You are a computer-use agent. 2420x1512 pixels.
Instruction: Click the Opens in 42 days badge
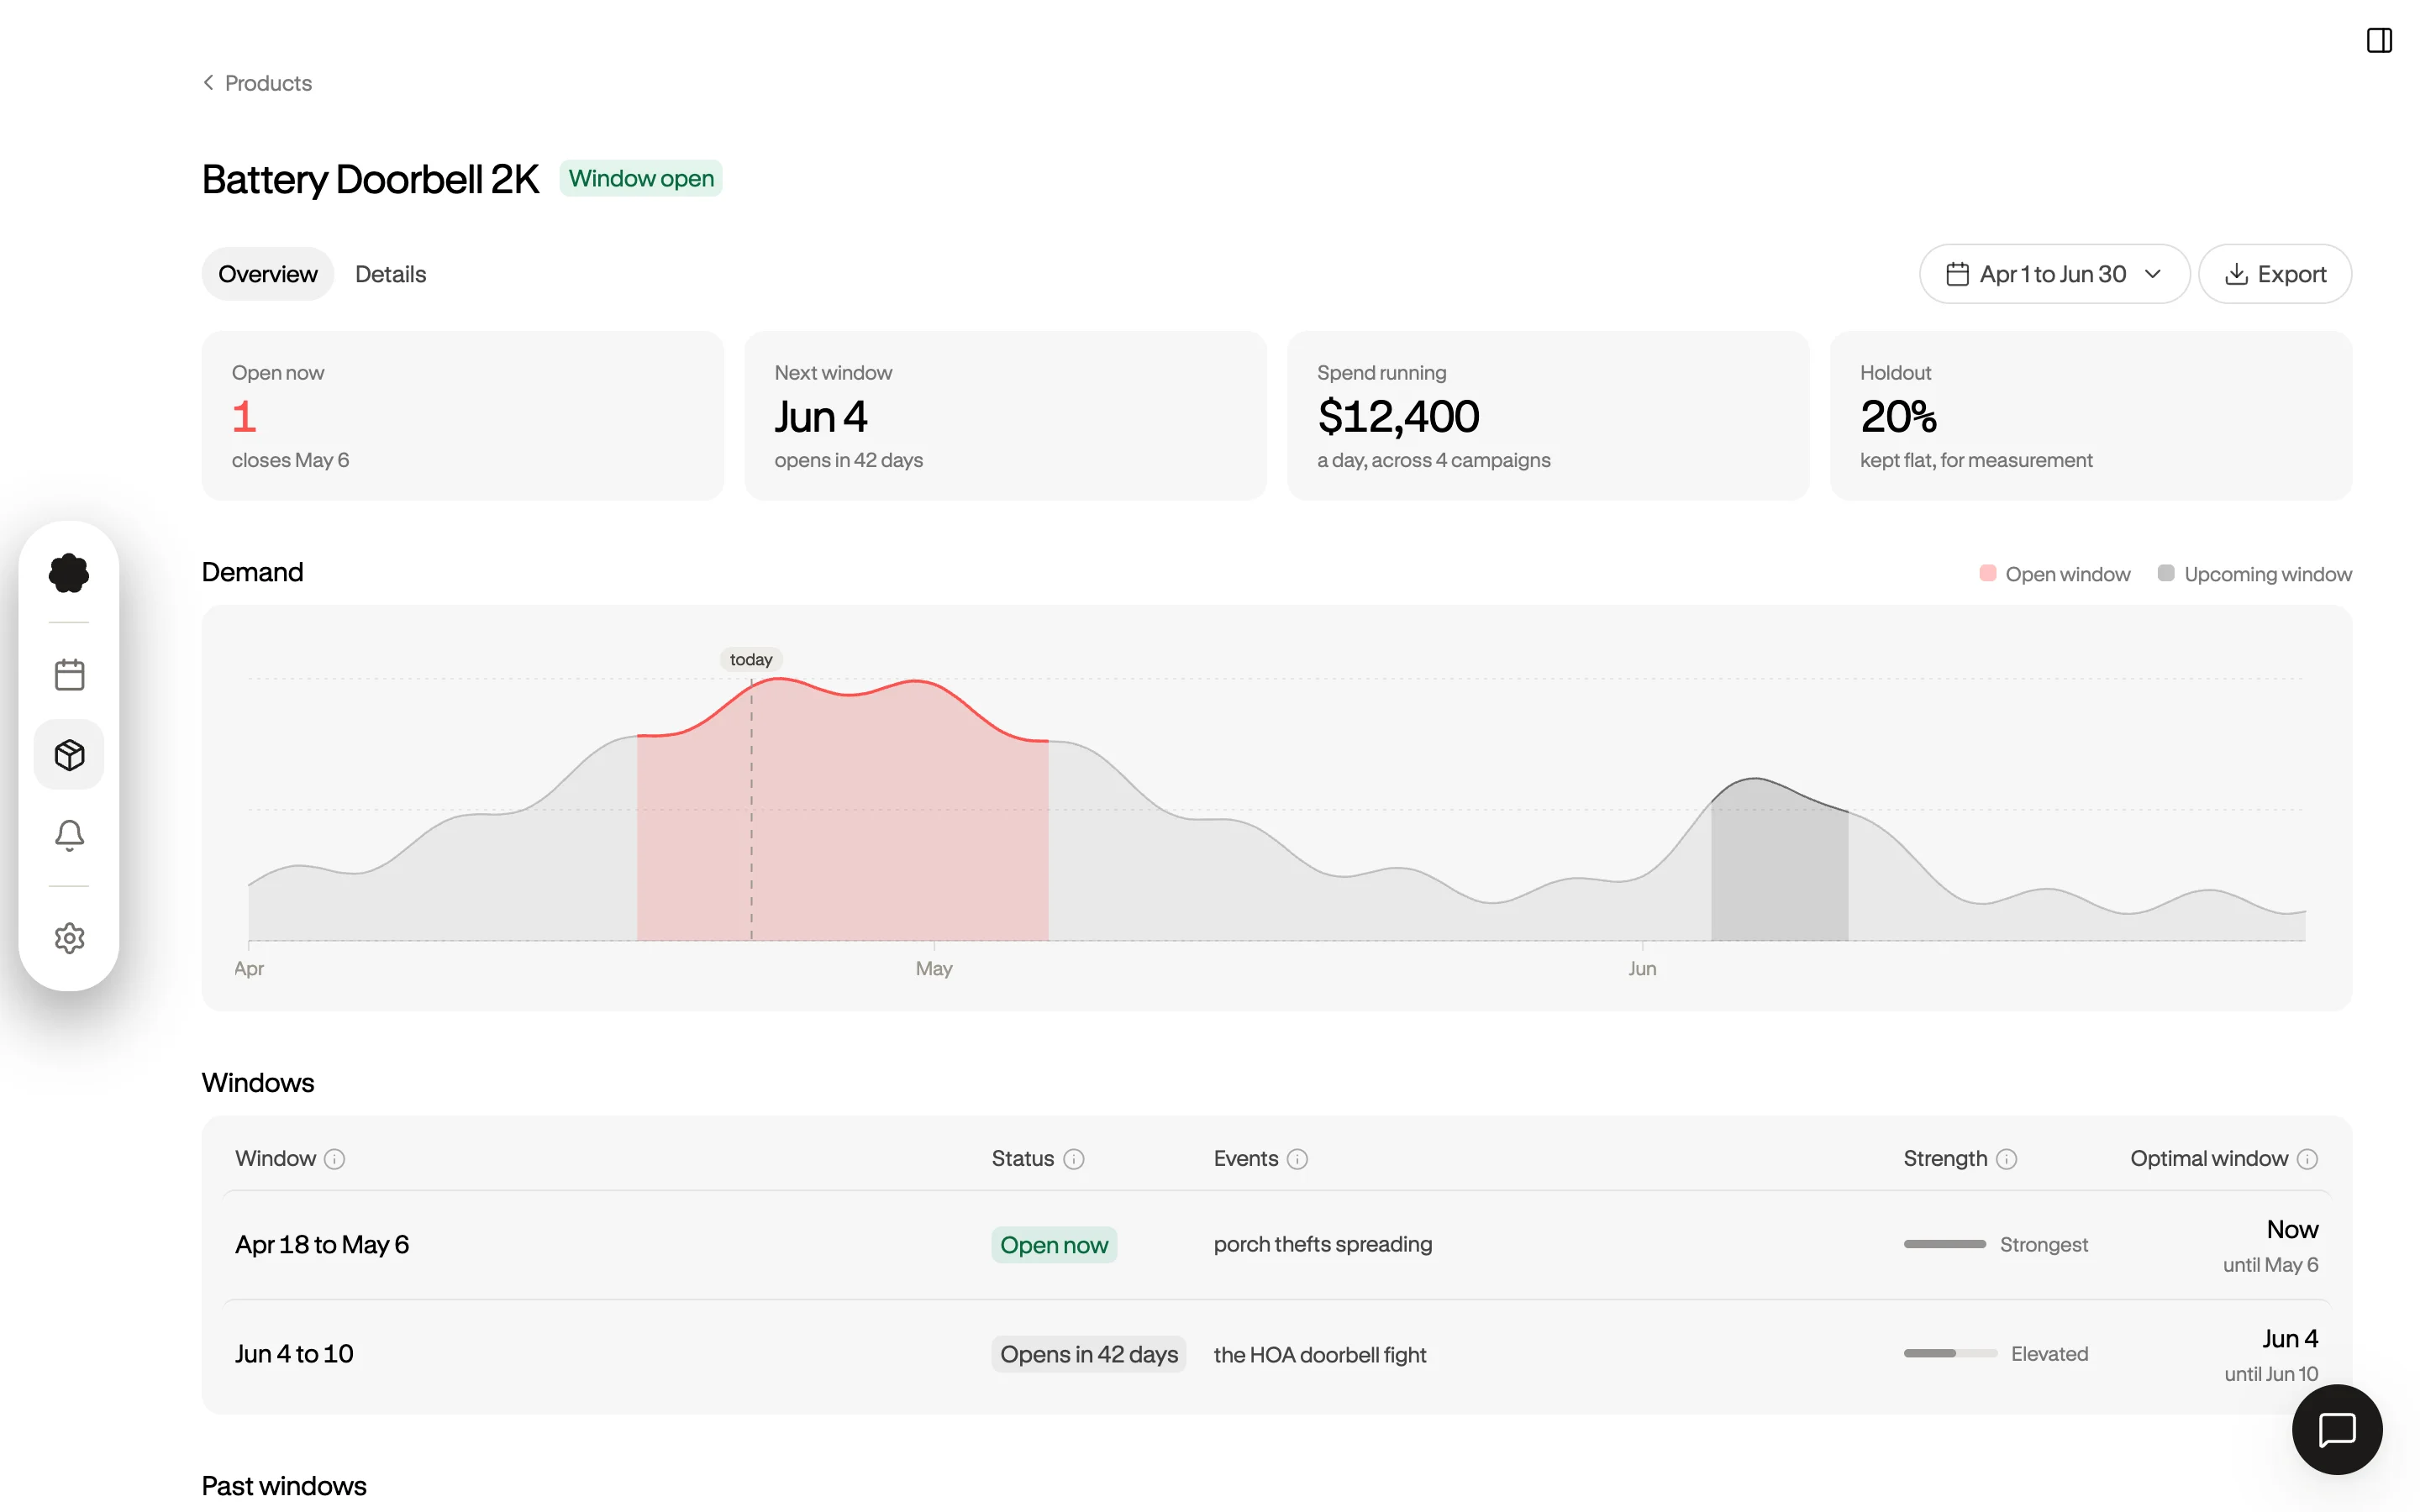1088,1354
